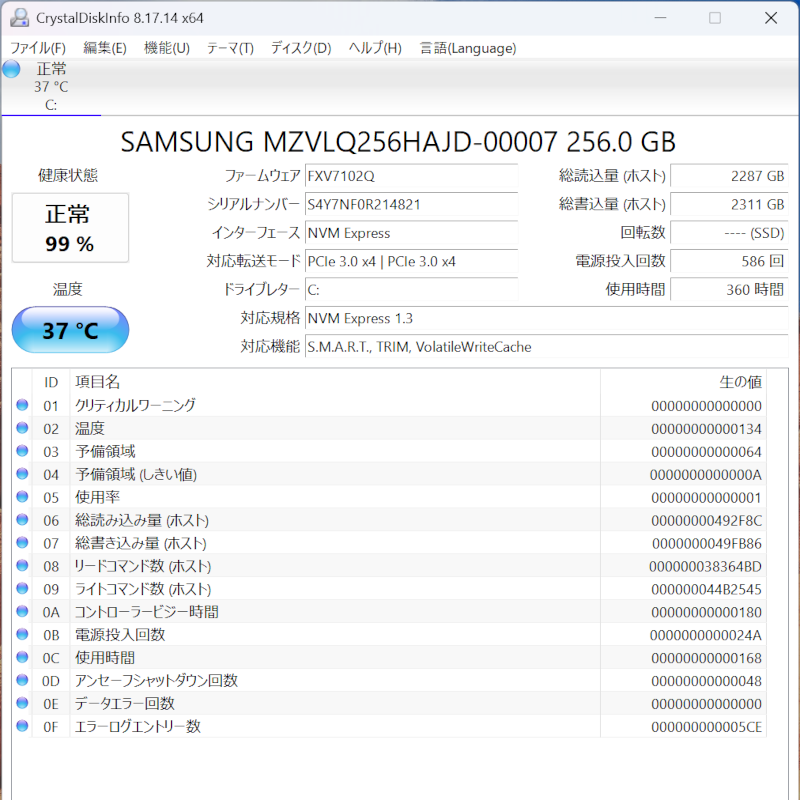This screenshot has width=800, height=800.
Task: Click power-on hours value 360 時間
Action: 729,290
